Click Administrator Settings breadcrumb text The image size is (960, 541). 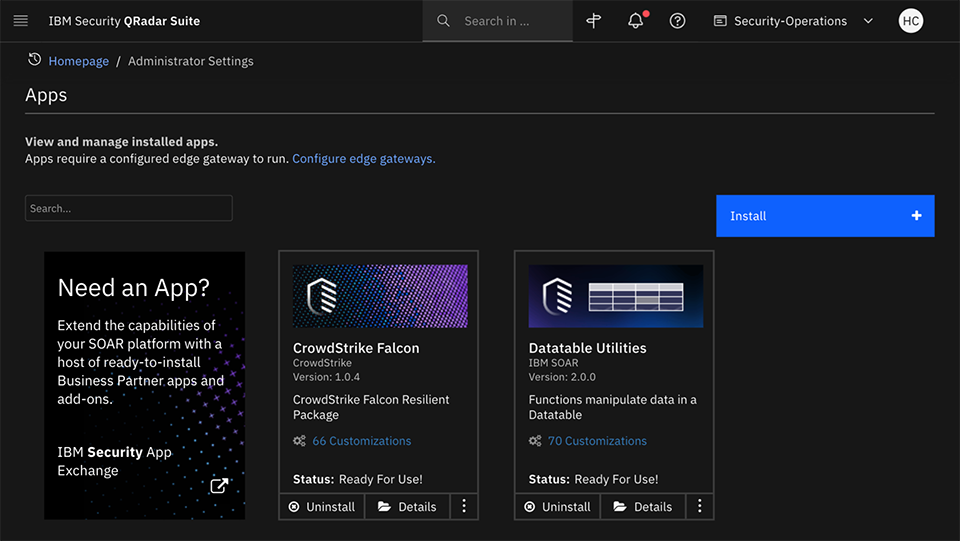pos(190,61)
